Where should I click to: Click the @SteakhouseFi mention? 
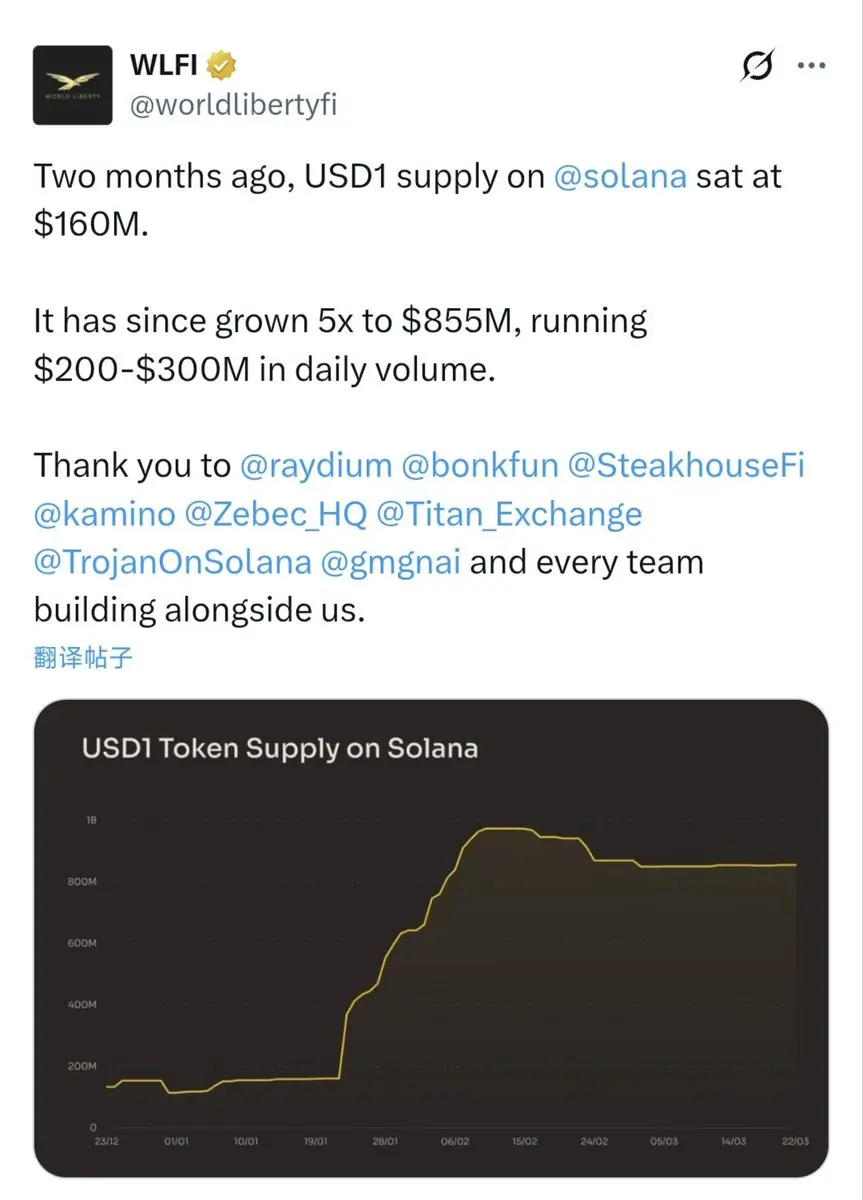point(688,465)
